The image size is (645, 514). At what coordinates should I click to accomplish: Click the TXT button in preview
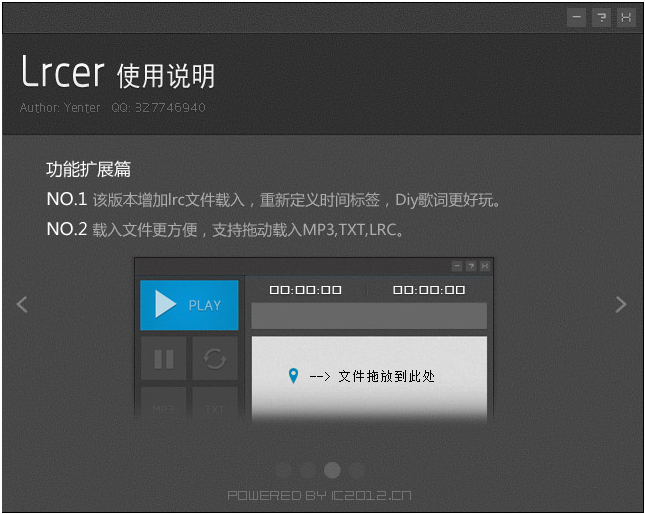pos(215,405)
